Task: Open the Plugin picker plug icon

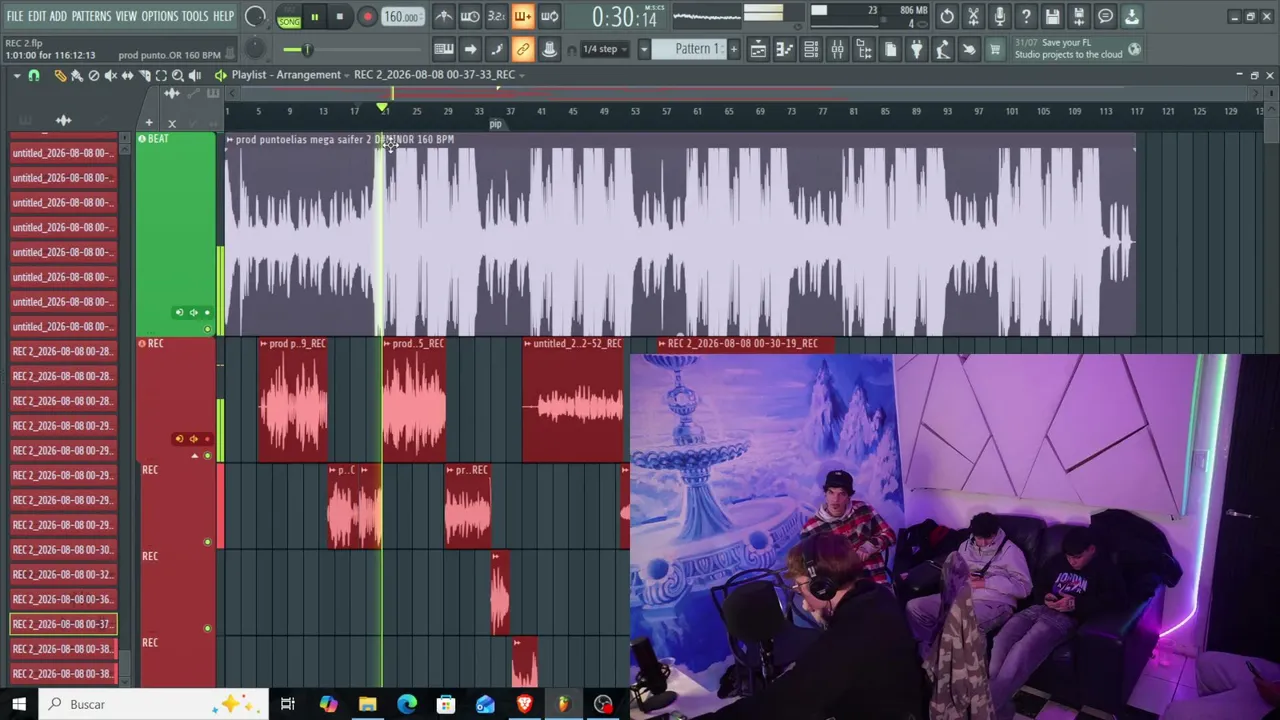Action: [916, 49]
